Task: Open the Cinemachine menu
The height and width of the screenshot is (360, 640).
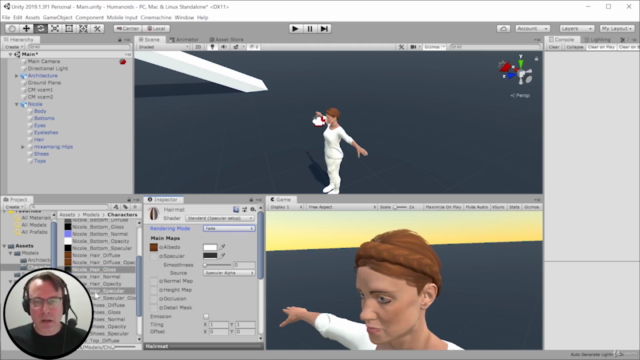Action: tap(156, 18)
